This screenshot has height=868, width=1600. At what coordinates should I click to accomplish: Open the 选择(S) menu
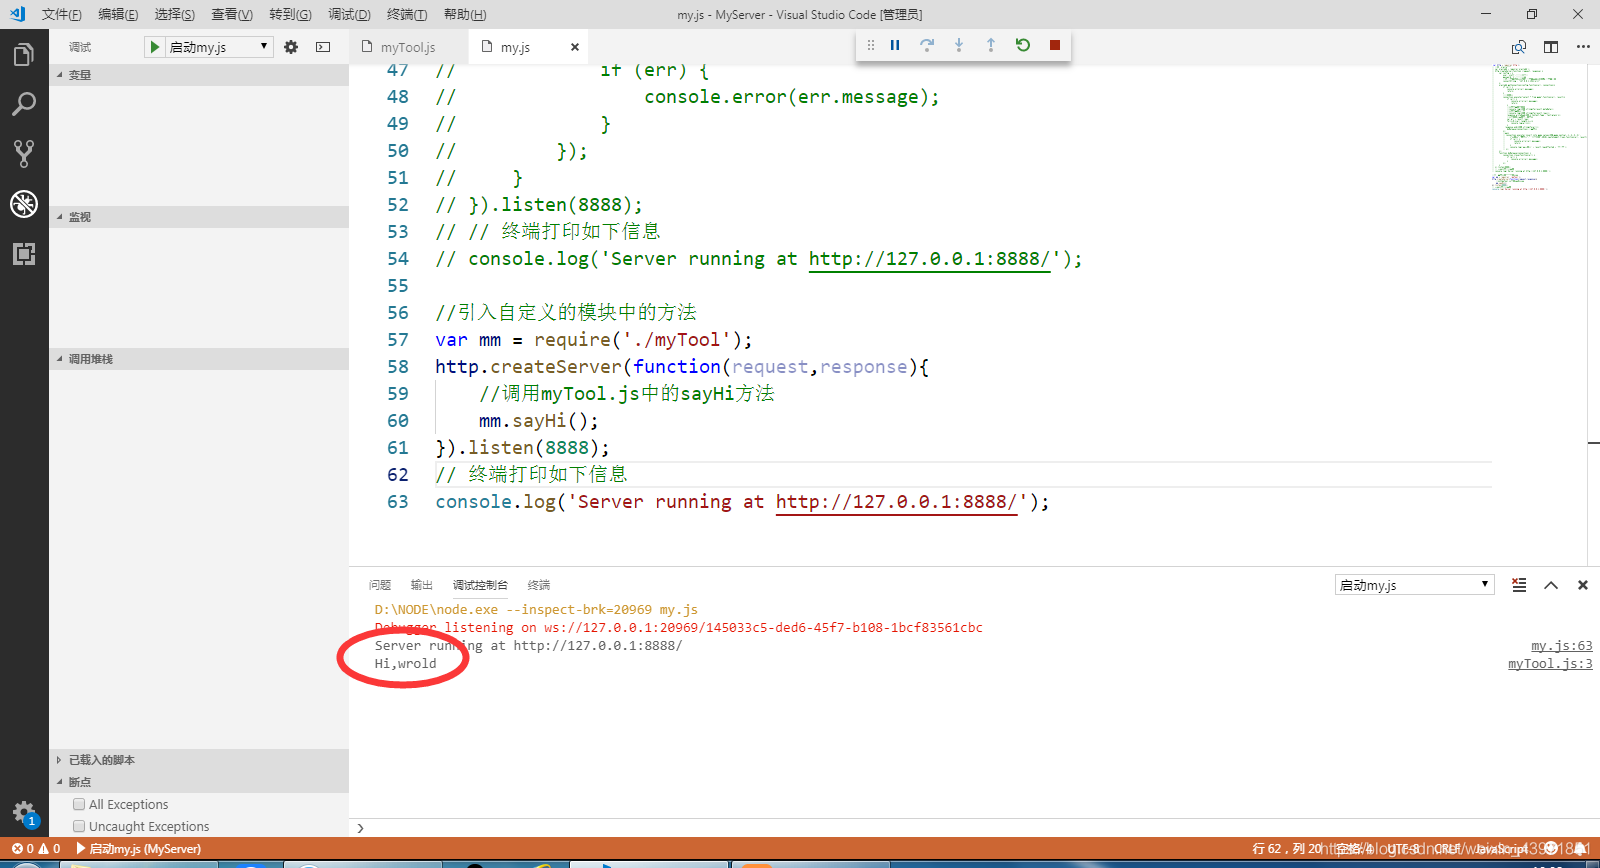[x=175, y=14]
